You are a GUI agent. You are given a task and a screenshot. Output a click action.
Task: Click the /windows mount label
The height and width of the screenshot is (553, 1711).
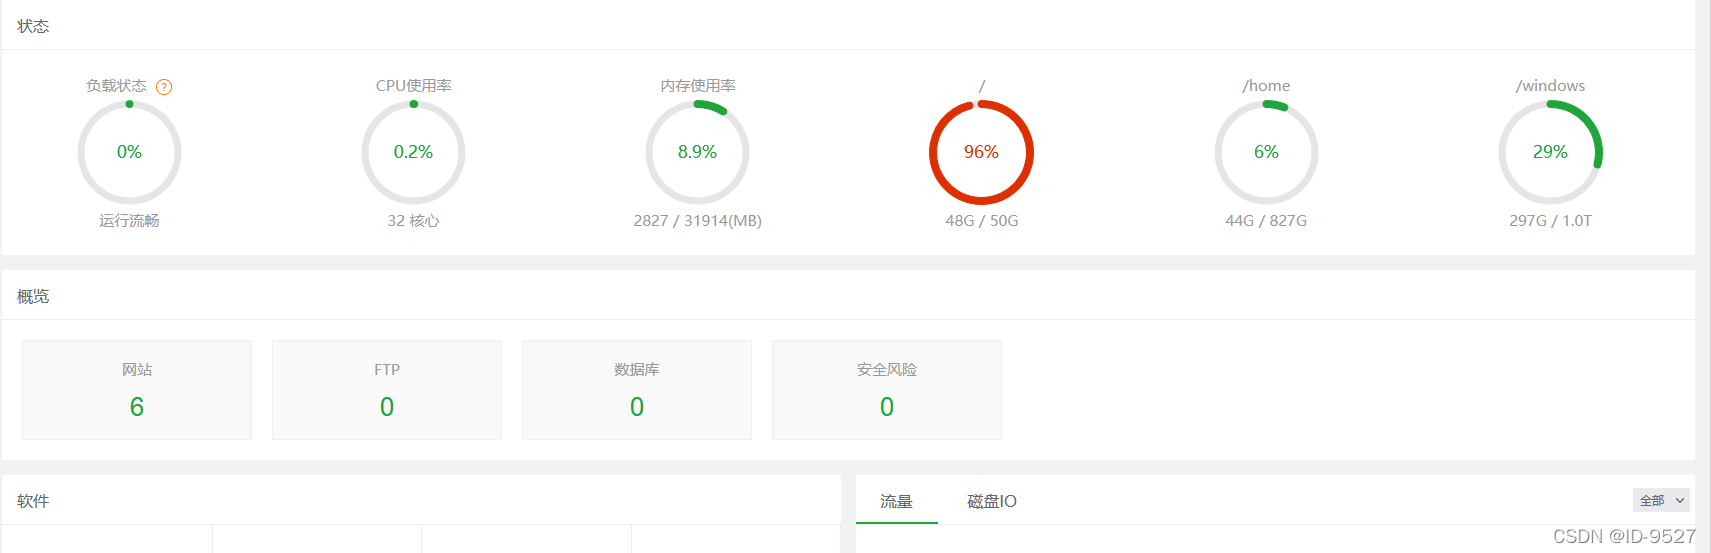tap(1550, 86)
